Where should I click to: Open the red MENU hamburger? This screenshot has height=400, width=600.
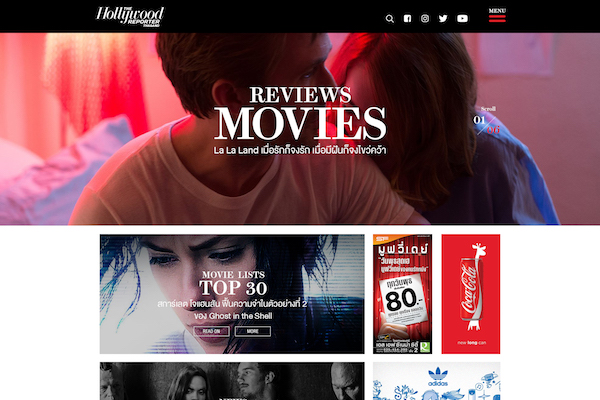[497, 15]
